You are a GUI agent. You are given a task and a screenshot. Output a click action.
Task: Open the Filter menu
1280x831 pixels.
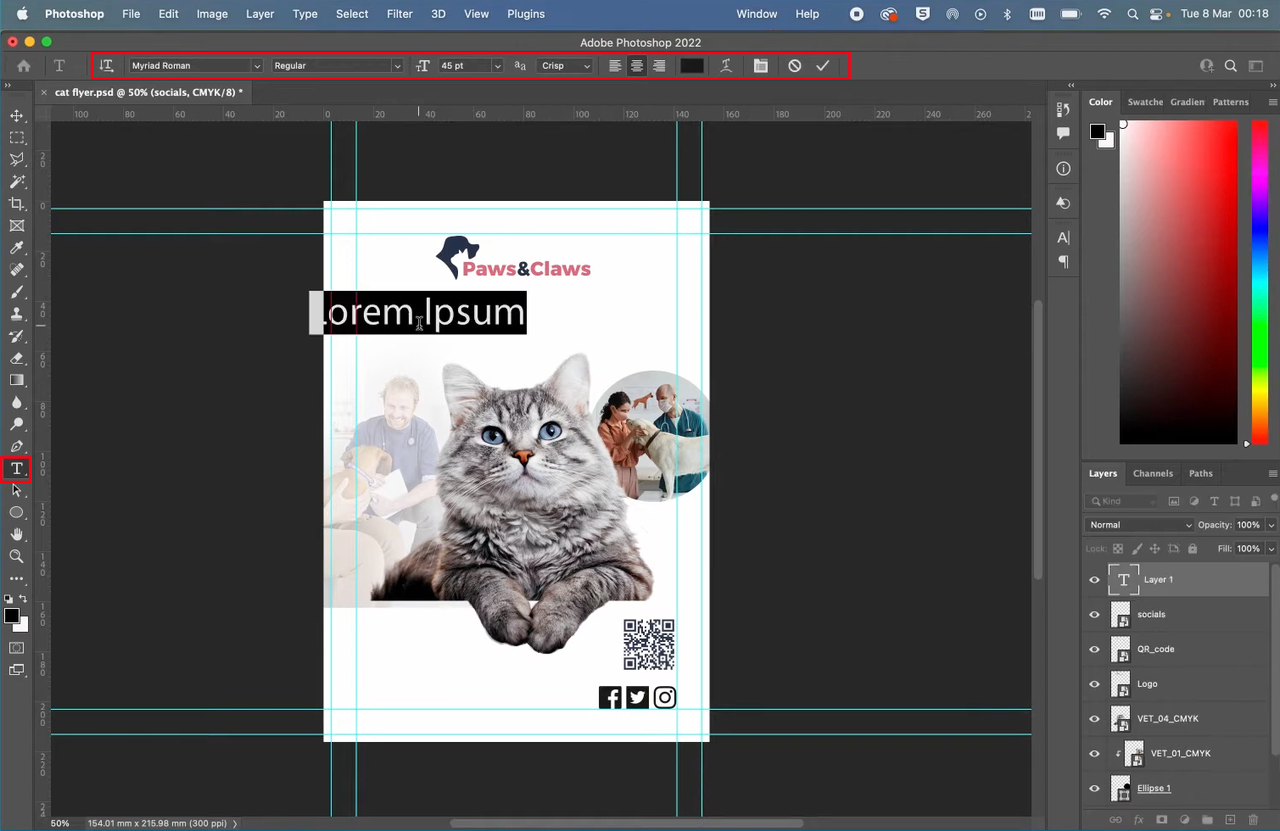[399, 13]
